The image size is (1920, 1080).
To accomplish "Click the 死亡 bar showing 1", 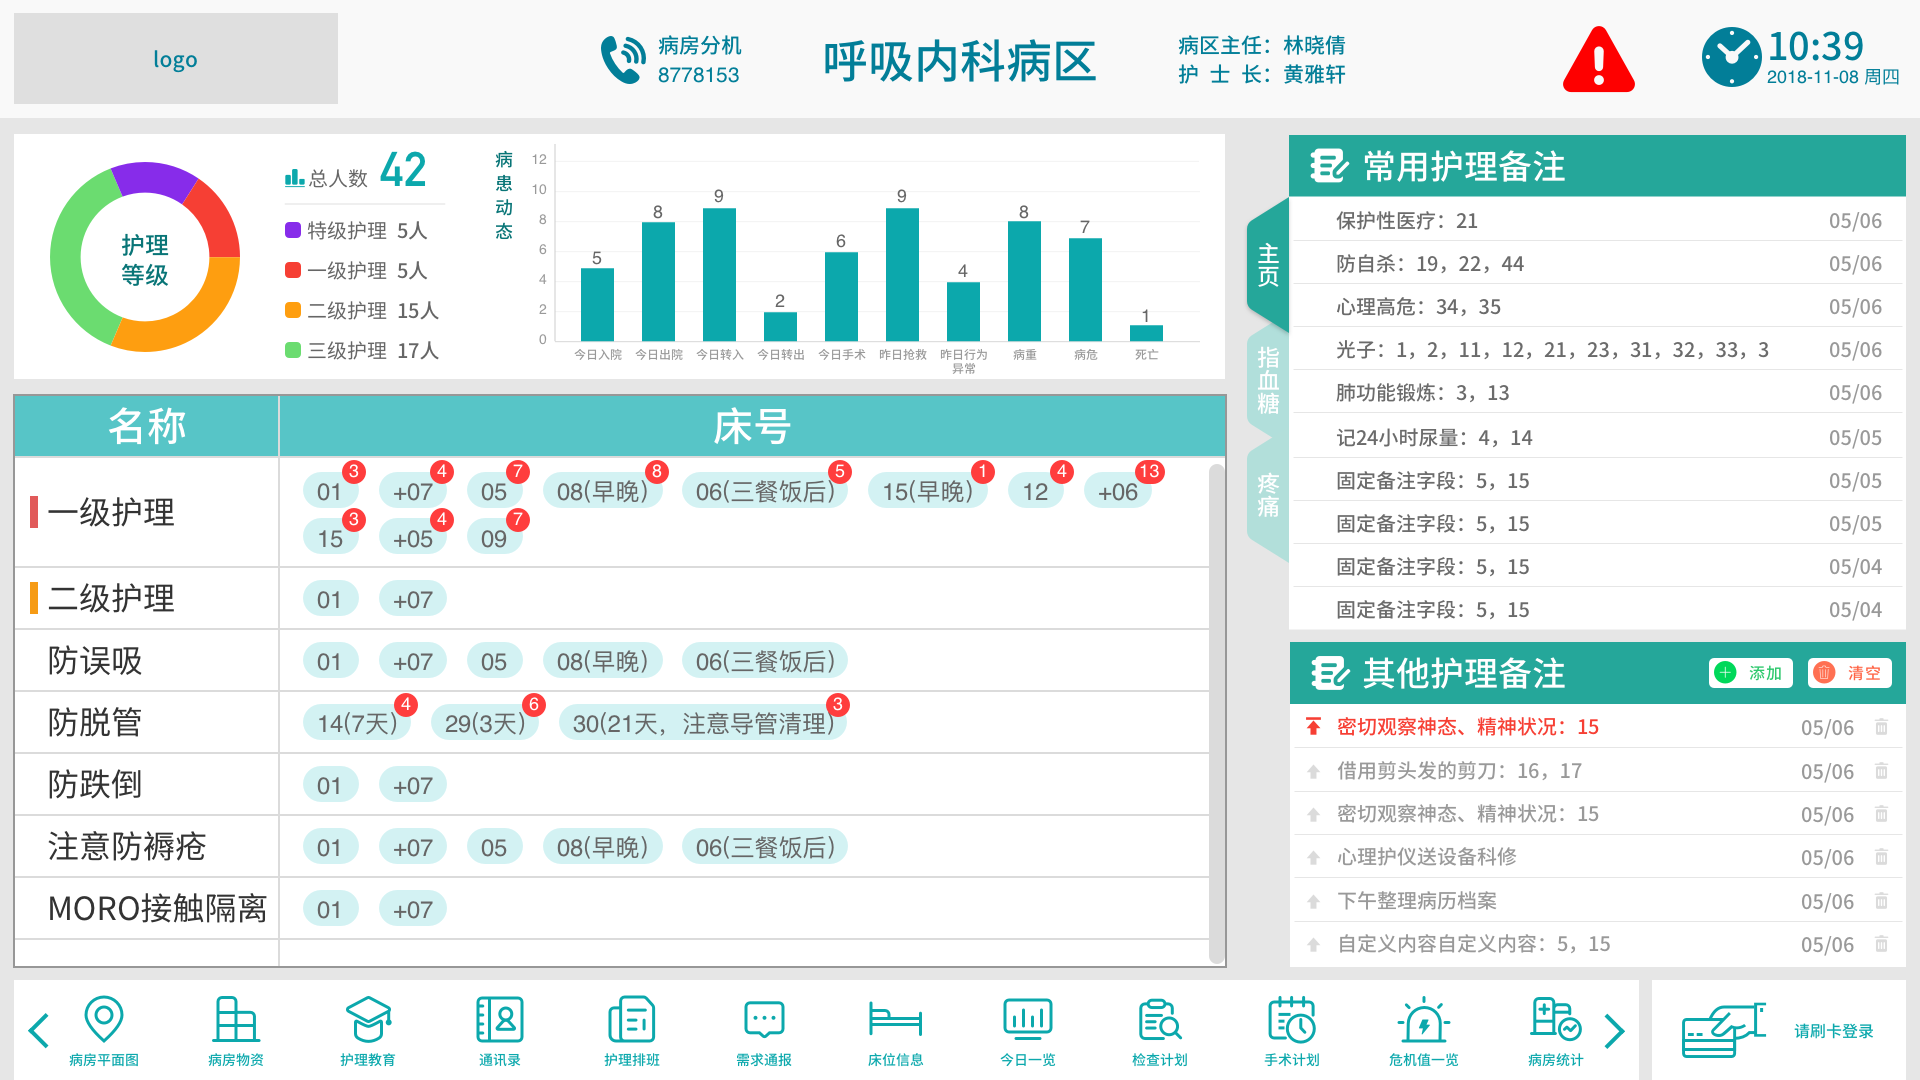I will (1146, 333).
